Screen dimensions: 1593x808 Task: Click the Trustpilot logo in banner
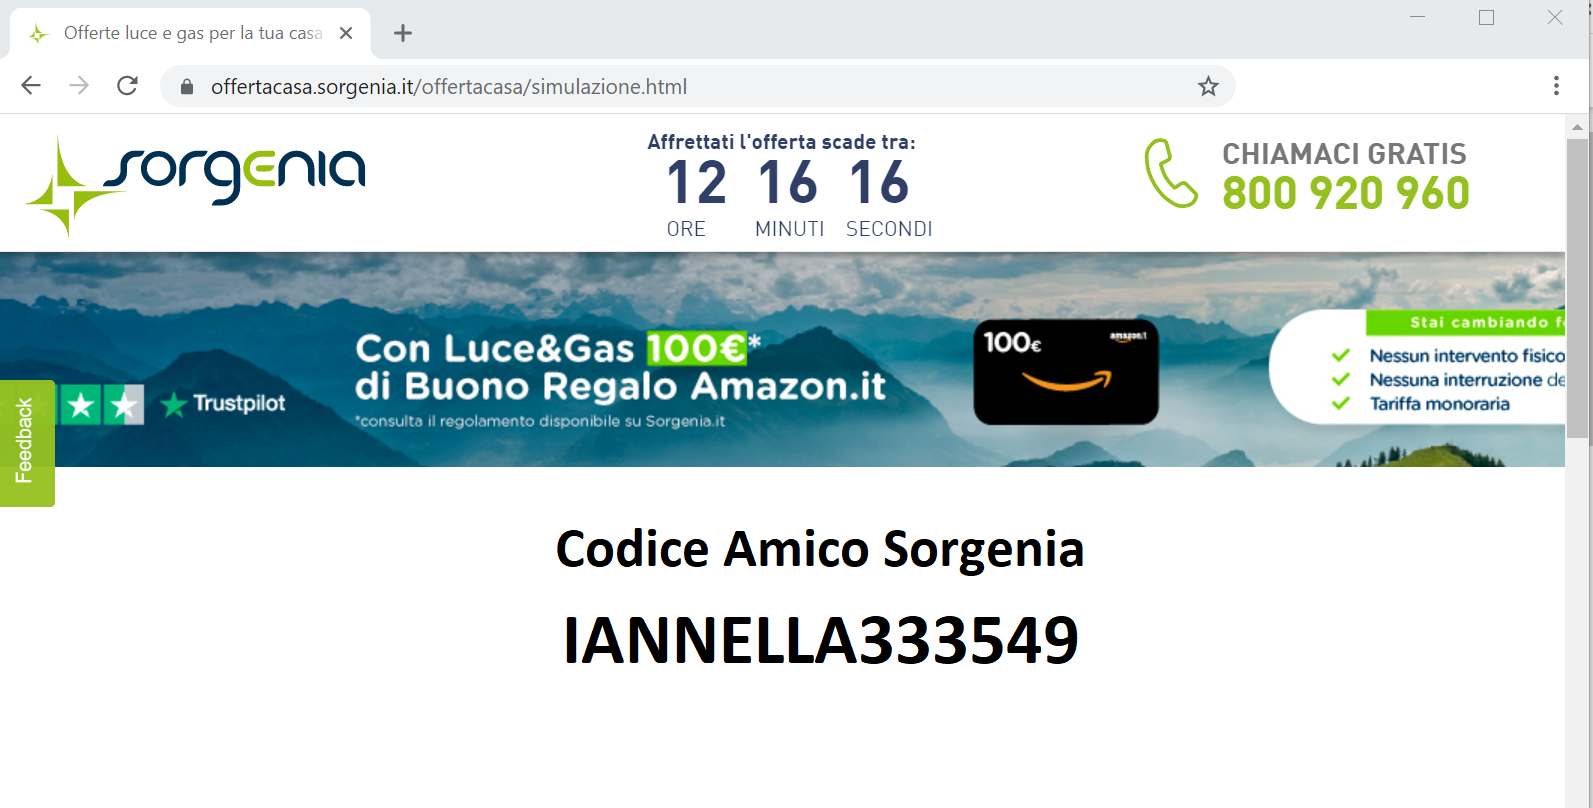[x=224, y=404]
